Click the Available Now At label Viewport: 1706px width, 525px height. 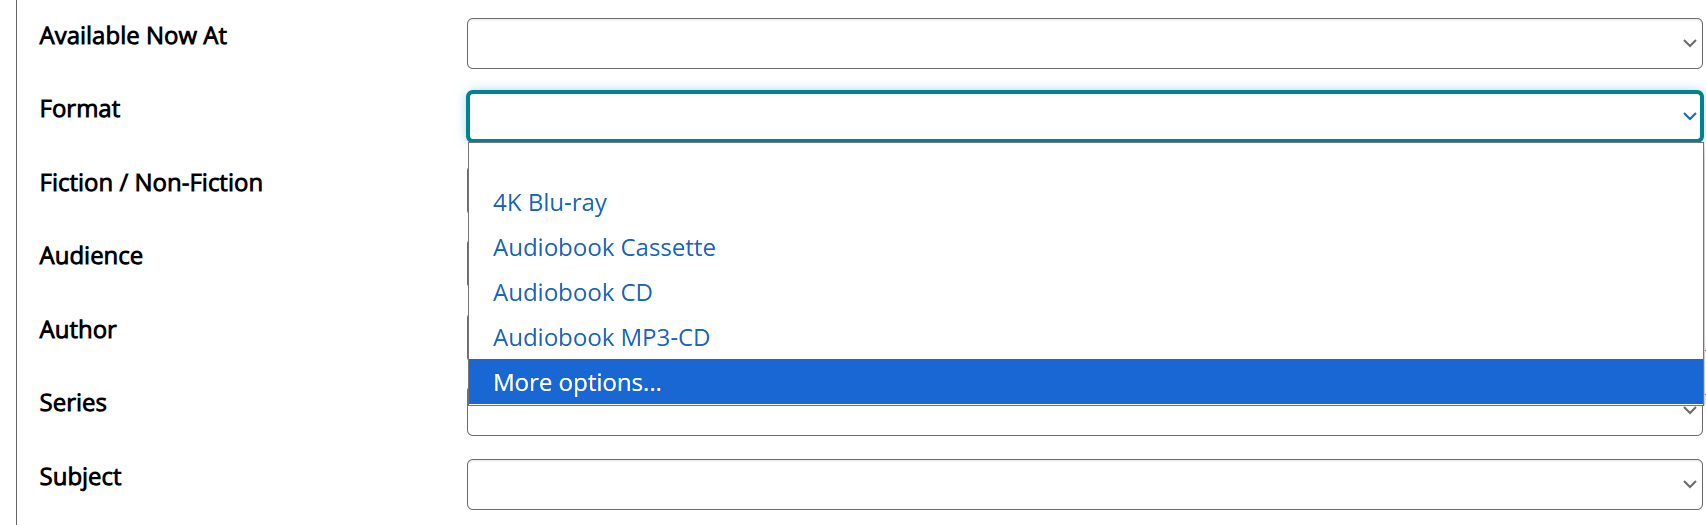133,36
